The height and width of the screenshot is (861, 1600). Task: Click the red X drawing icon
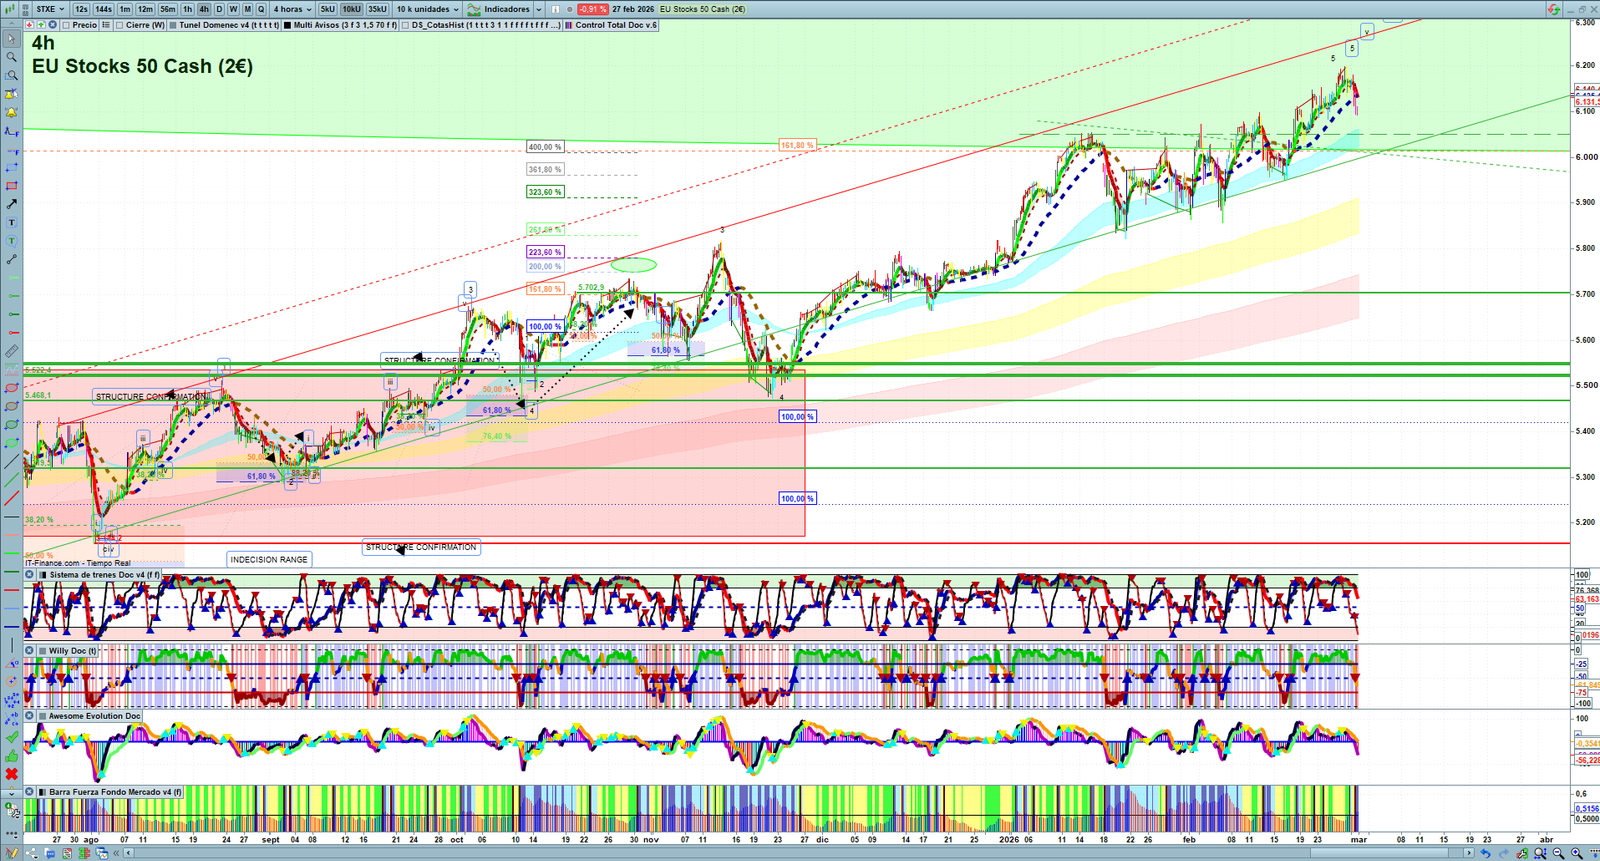[11, 774]
